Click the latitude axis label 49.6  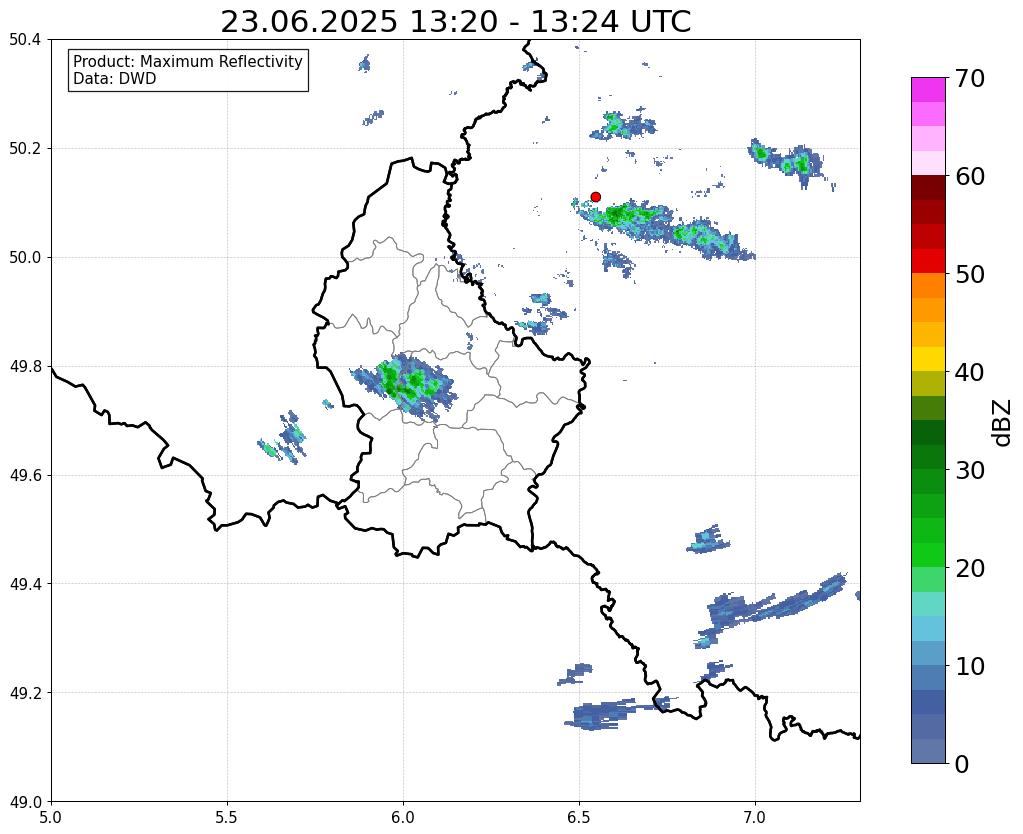[25, 476]
